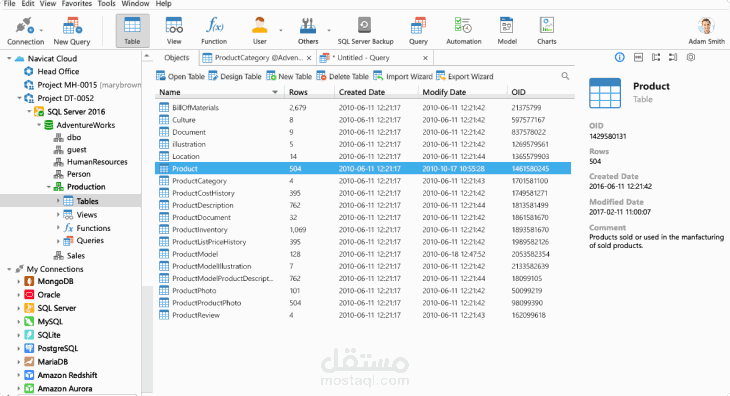The image size is (730, 396).
Task: Open the Favorites menu
Action: coord(77,4)
